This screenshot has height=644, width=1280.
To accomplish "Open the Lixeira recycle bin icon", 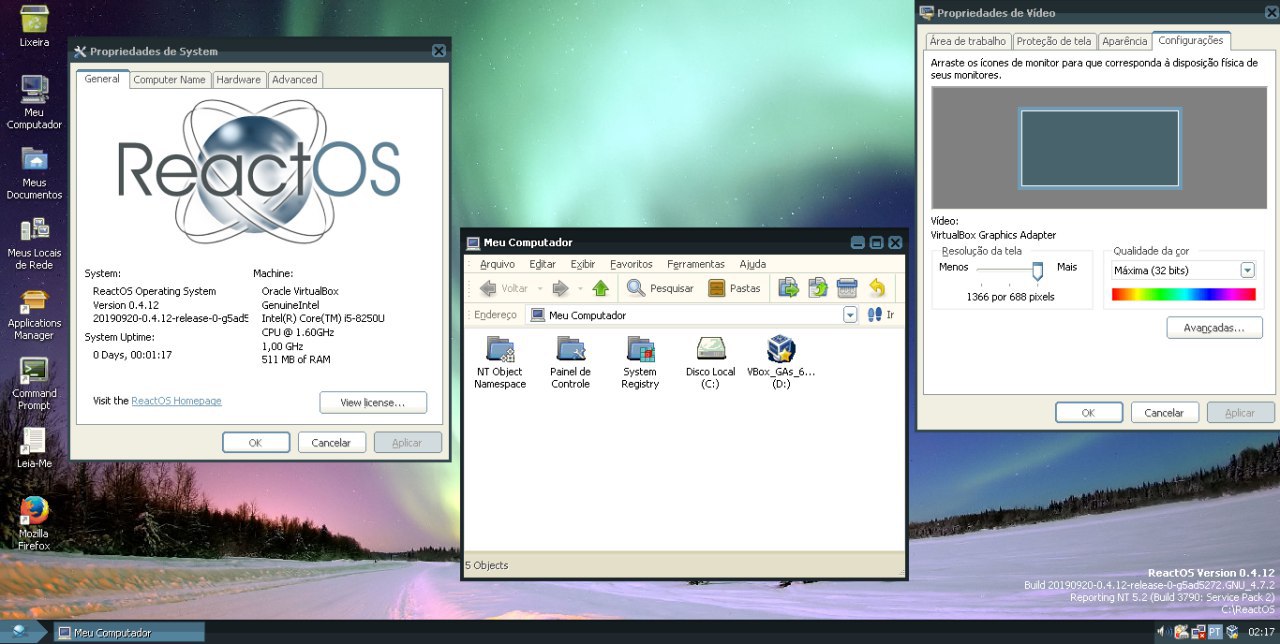I will pos(34,26).
